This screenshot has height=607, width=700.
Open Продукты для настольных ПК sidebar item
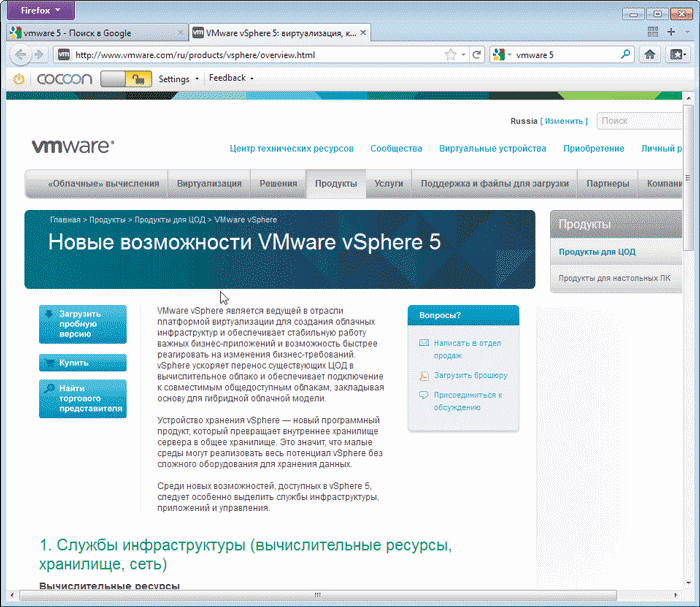614,278
